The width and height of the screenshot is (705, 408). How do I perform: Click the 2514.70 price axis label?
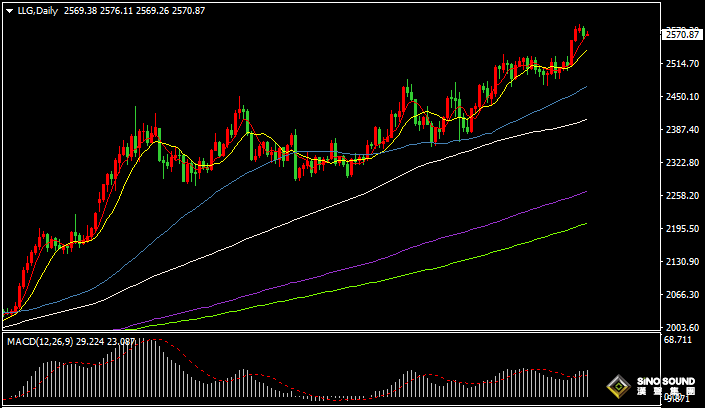click(x=680, y=63)
